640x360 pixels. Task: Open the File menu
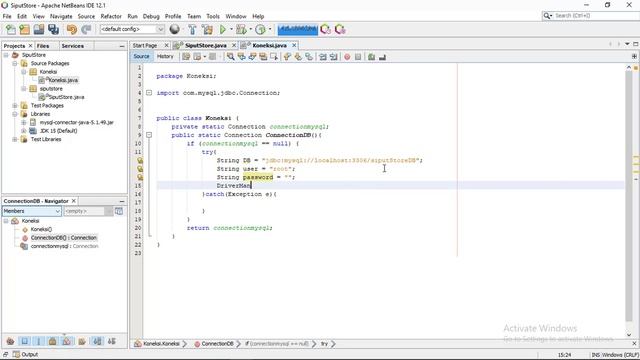click(x=7, y=16)
